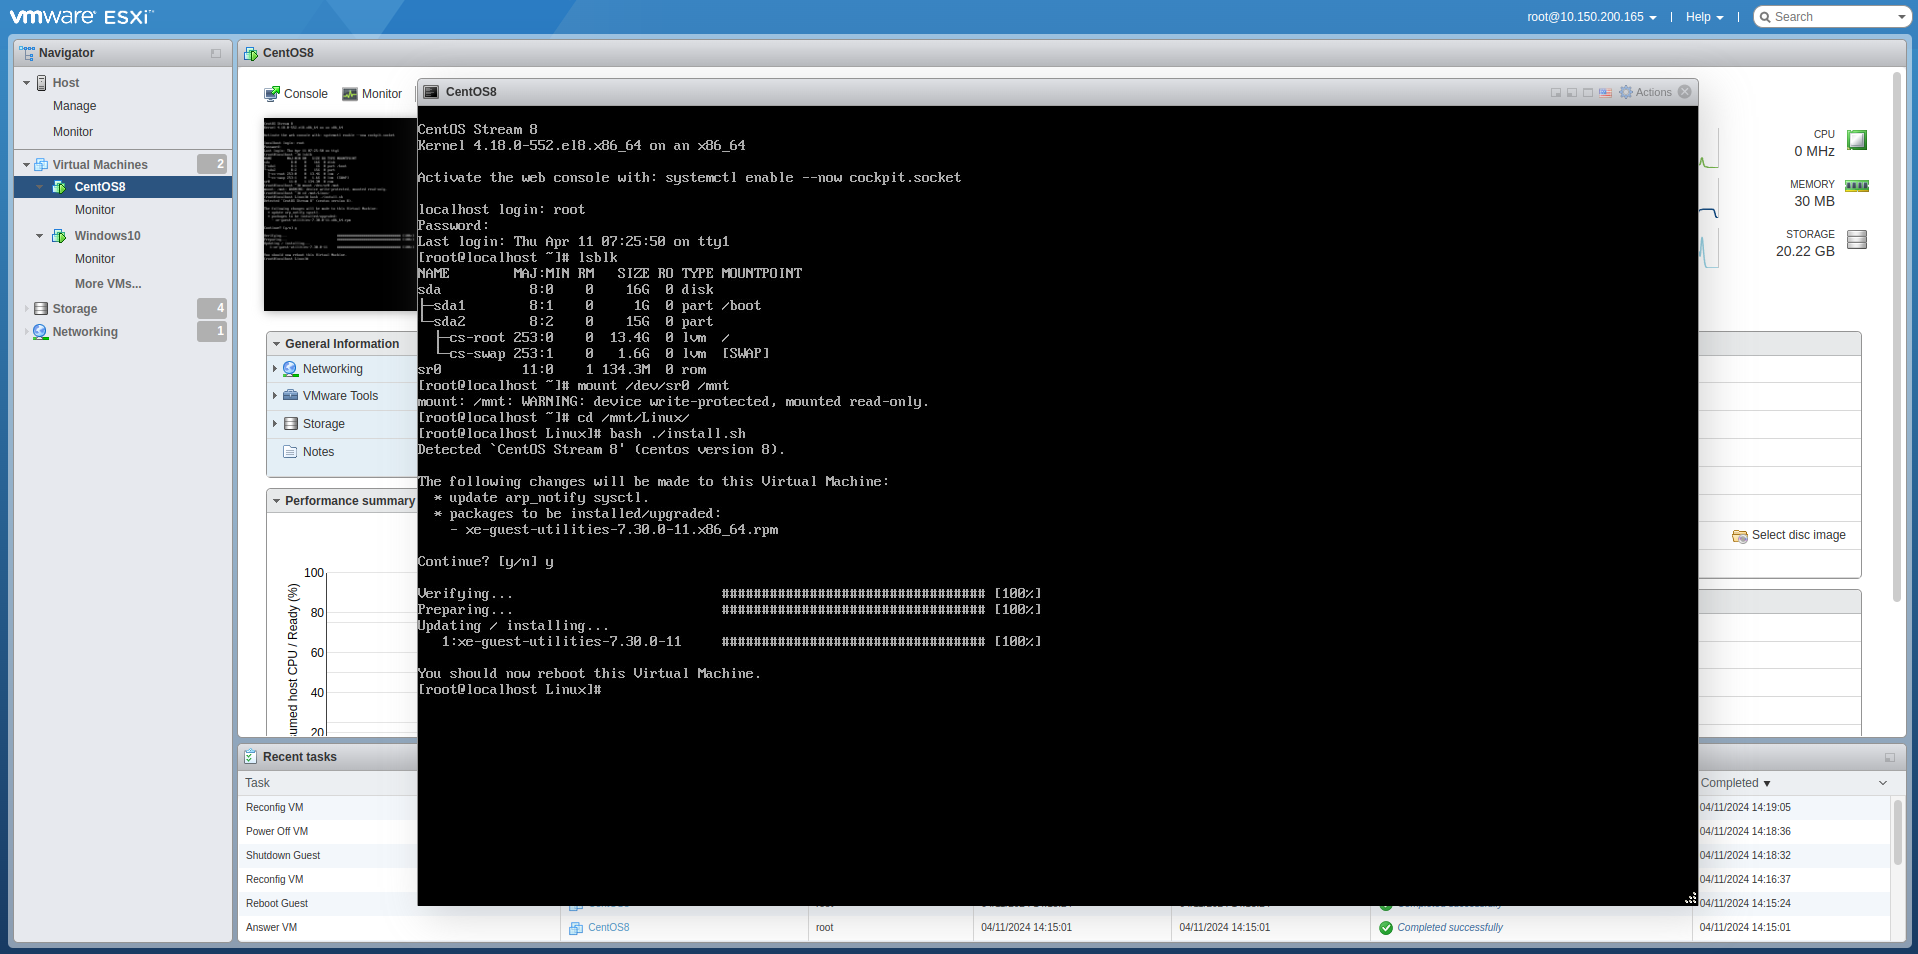Open the Help dropdown menu

point(1704,17)
